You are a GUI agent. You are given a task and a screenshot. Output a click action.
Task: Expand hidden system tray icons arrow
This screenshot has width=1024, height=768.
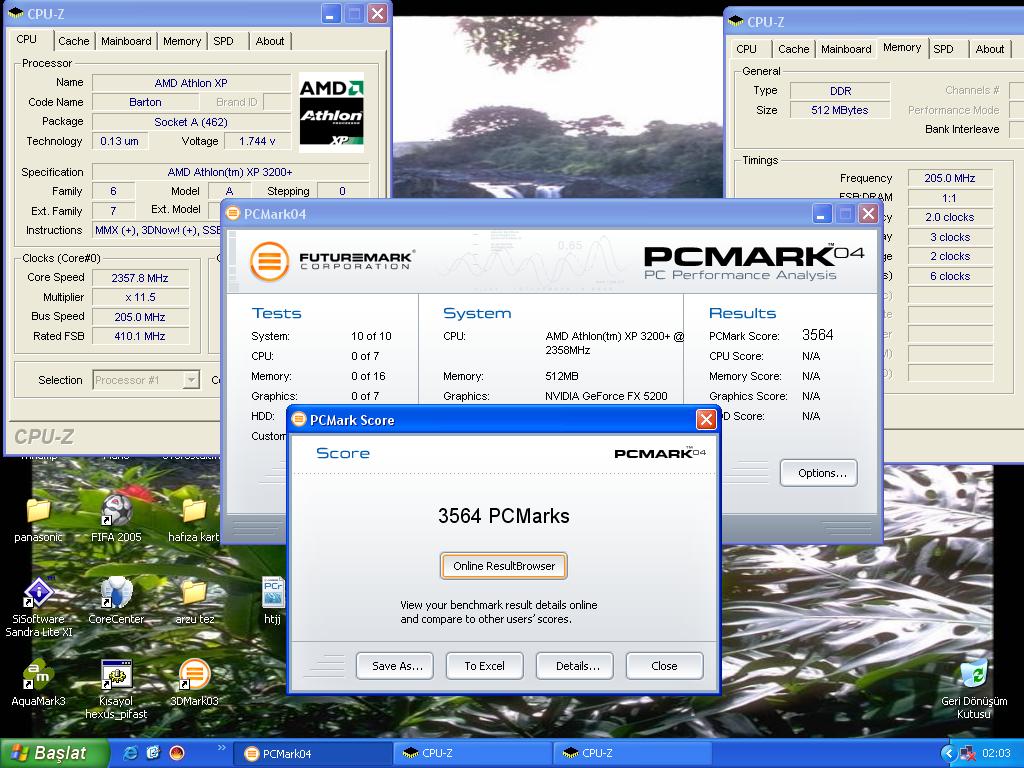coord(948,753)
